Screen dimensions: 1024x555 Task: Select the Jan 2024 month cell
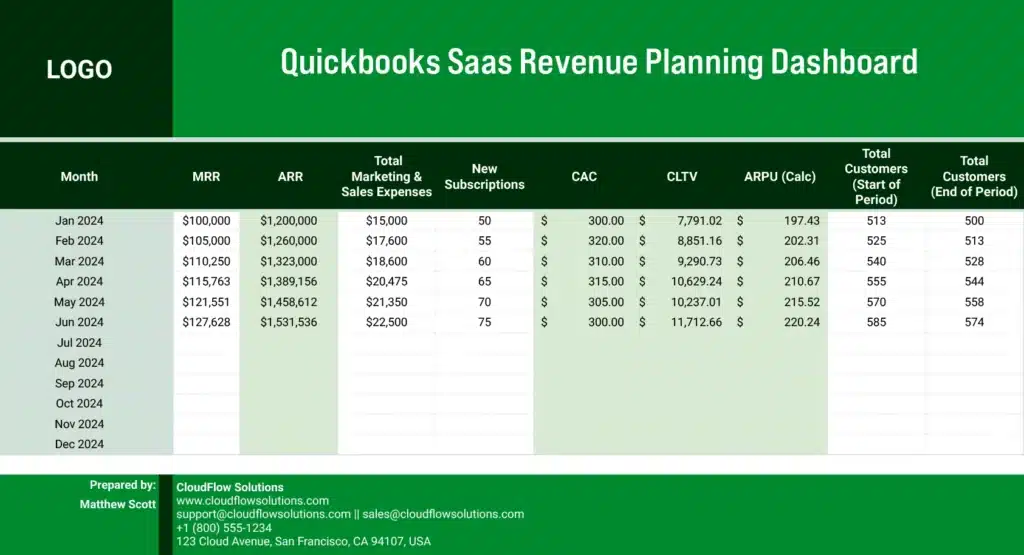pos(79,221)
